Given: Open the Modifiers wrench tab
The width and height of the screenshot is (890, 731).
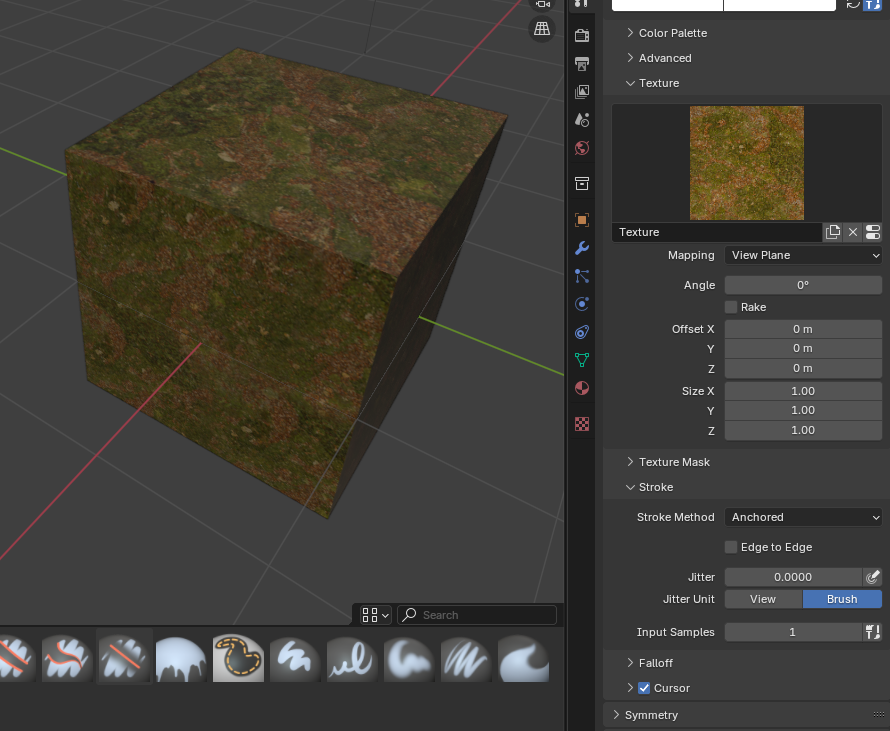Looking at the screenshot, I should (x=582, y=248).
